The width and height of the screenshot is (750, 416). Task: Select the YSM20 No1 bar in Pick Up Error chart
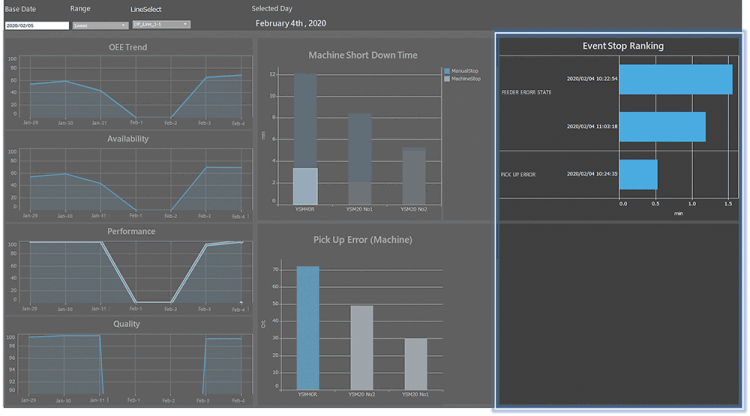pos(415,364)
